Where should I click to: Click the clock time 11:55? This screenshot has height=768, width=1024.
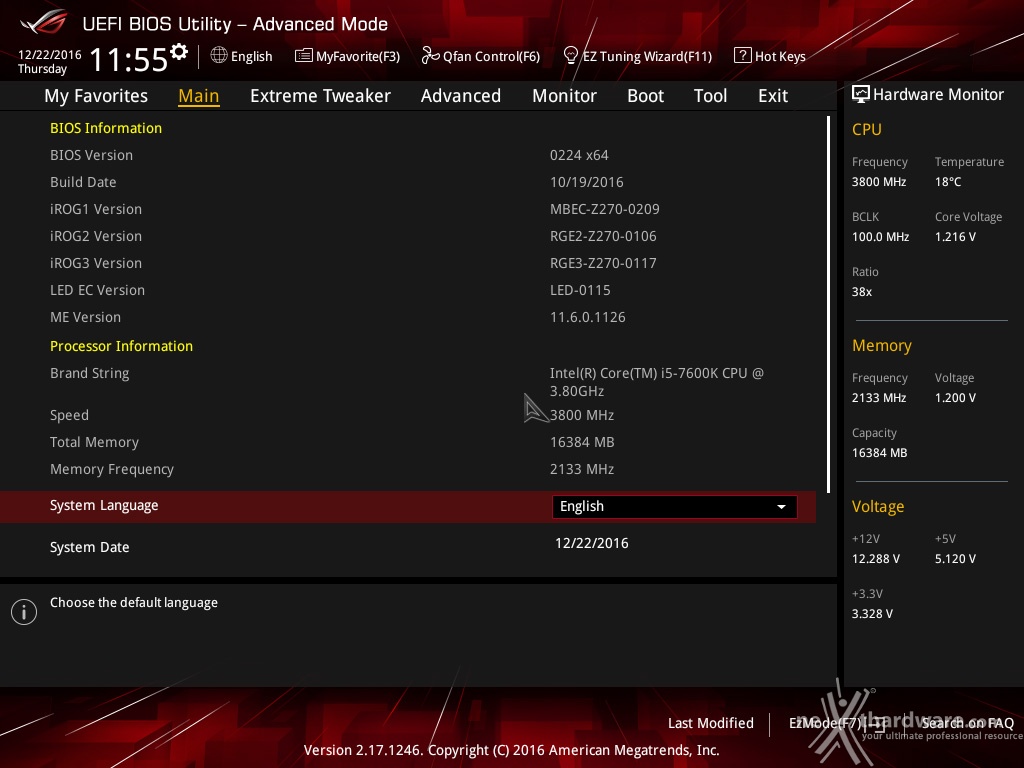(x=129, y=60)
